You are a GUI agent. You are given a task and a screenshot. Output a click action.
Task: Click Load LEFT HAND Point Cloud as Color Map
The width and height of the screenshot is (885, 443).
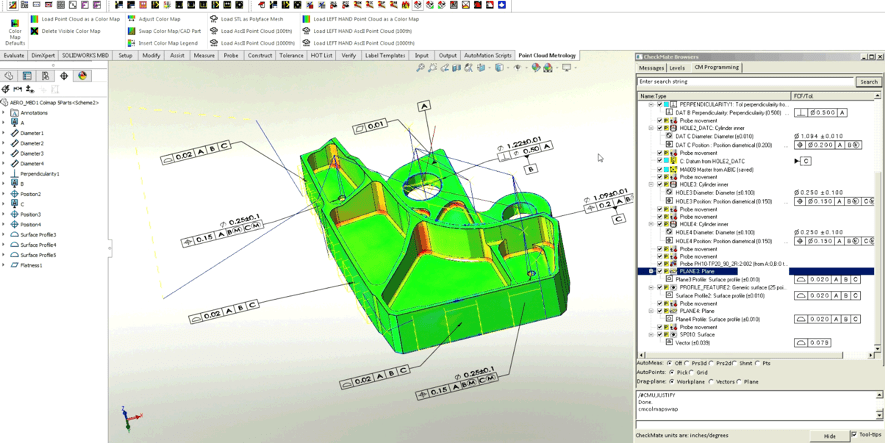tap(361, 19)
